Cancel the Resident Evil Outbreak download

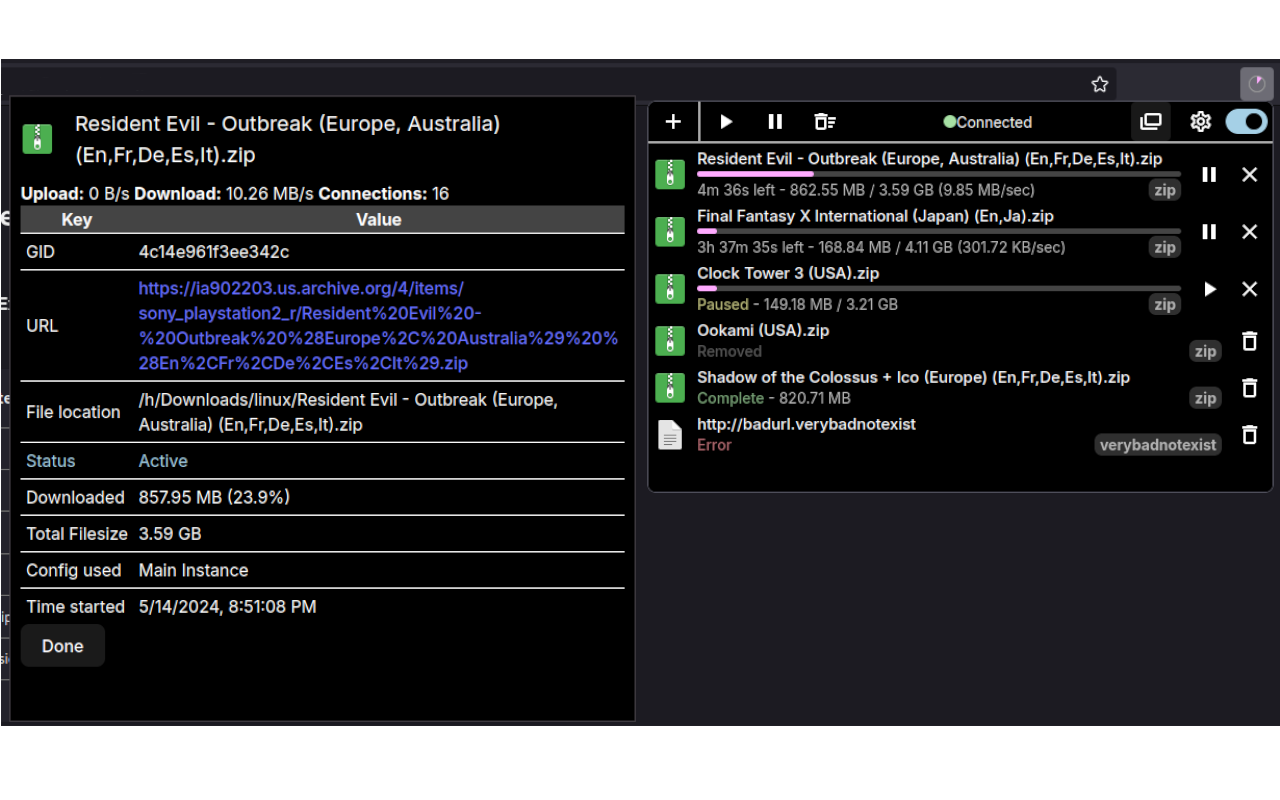[1249, 175]
